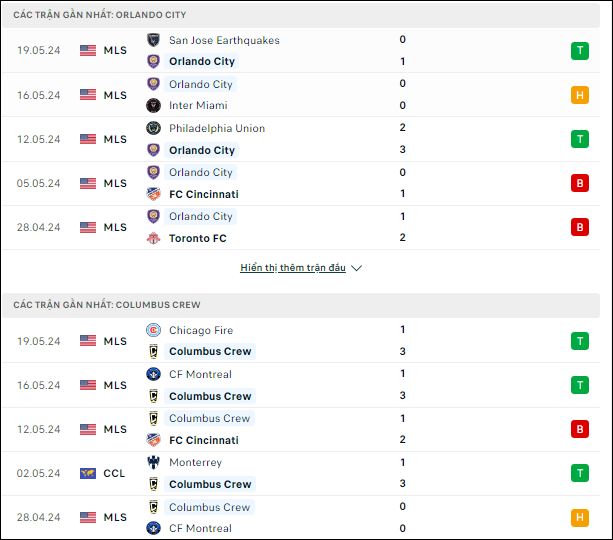Click the Toronto FC club crest
Viewport: 613px width, 540px height.
click(153, 238)
